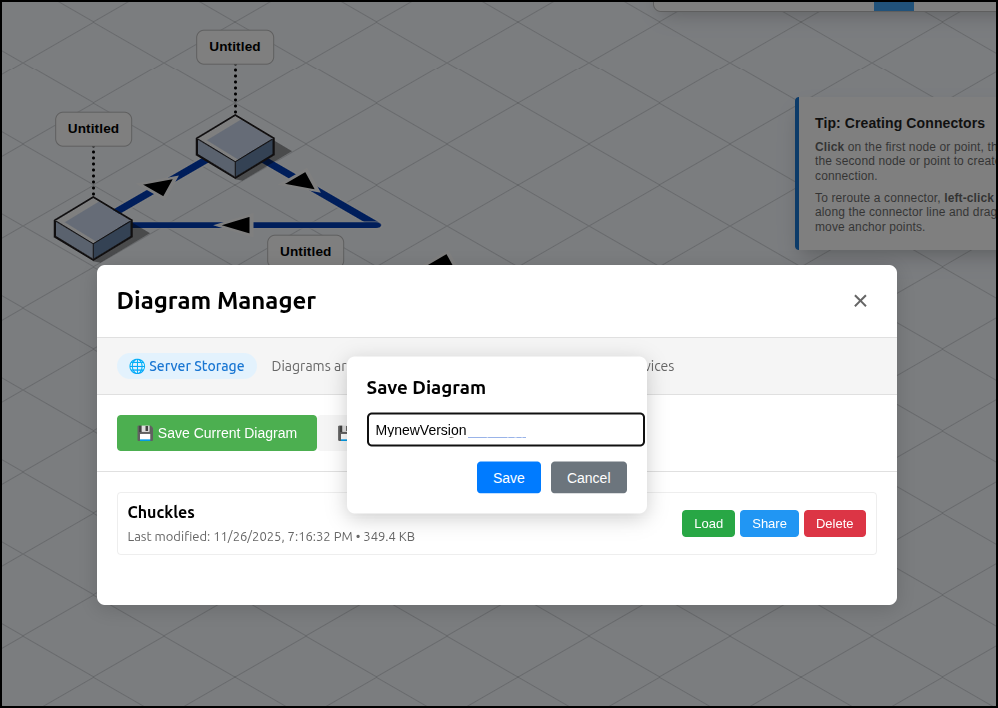Focus the diagram name field containing MynewVersion
This screenshot has width=998, height=708.
505,430
